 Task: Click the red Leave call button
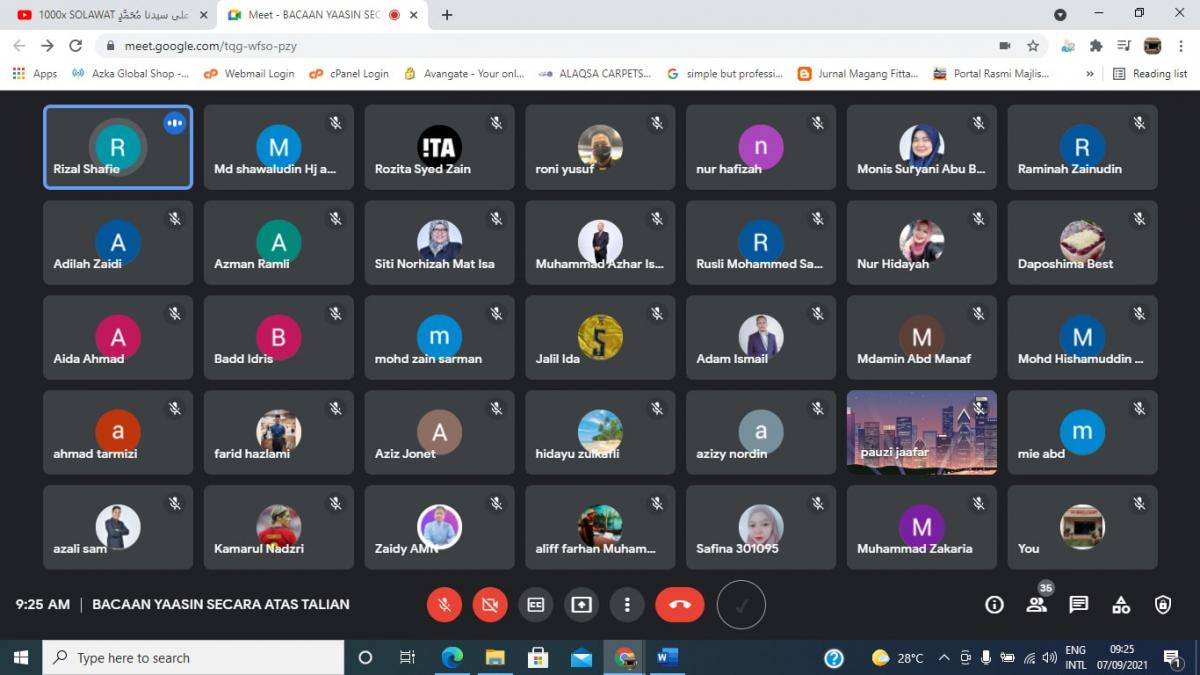pos(680,604)
